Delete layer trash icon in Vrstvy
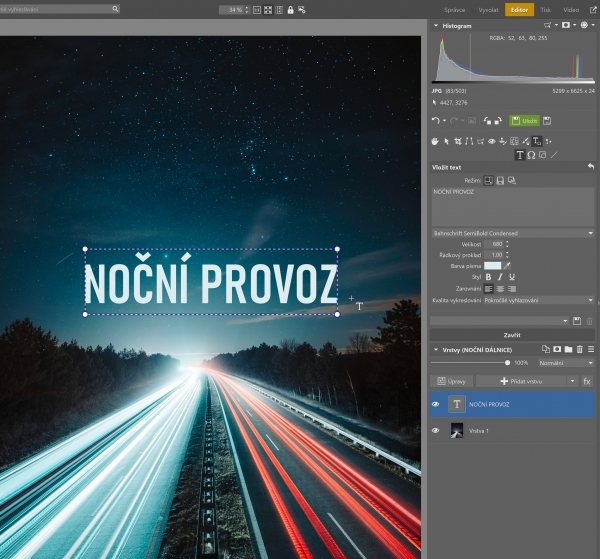Screen dimensions: 600x559 tap(580, 349)
